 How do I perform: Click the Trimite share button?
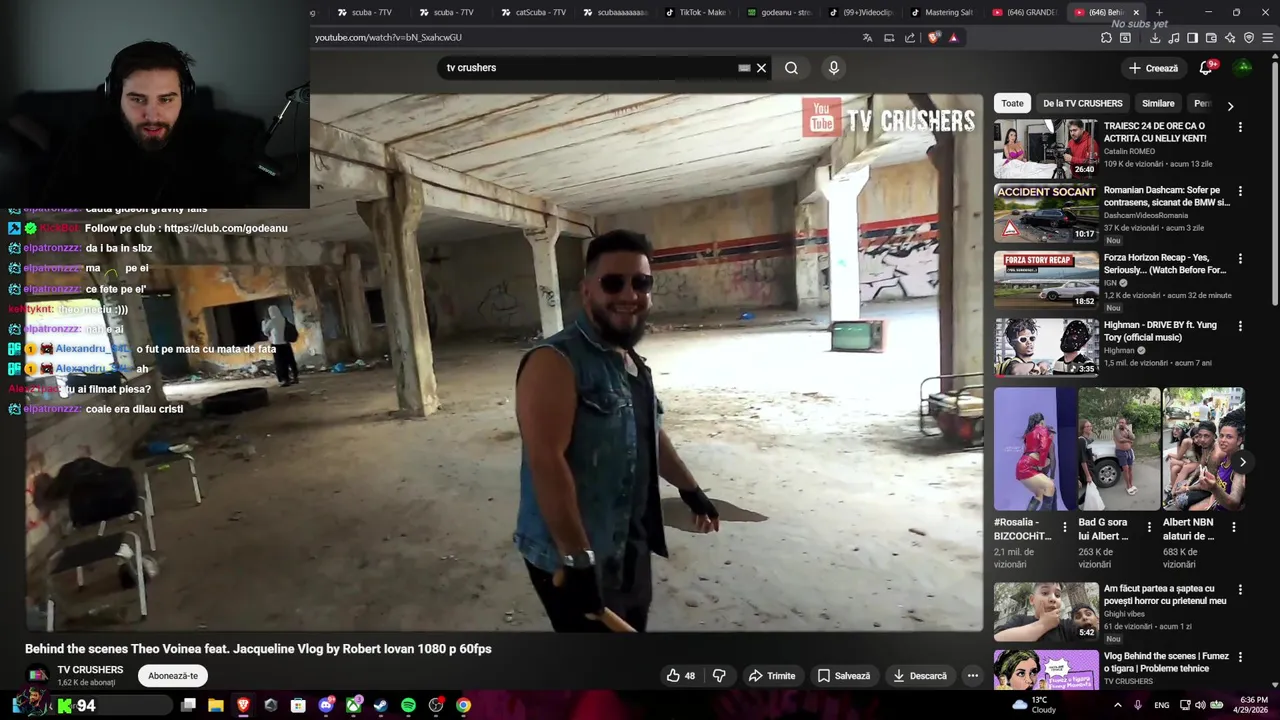(772, 676)
